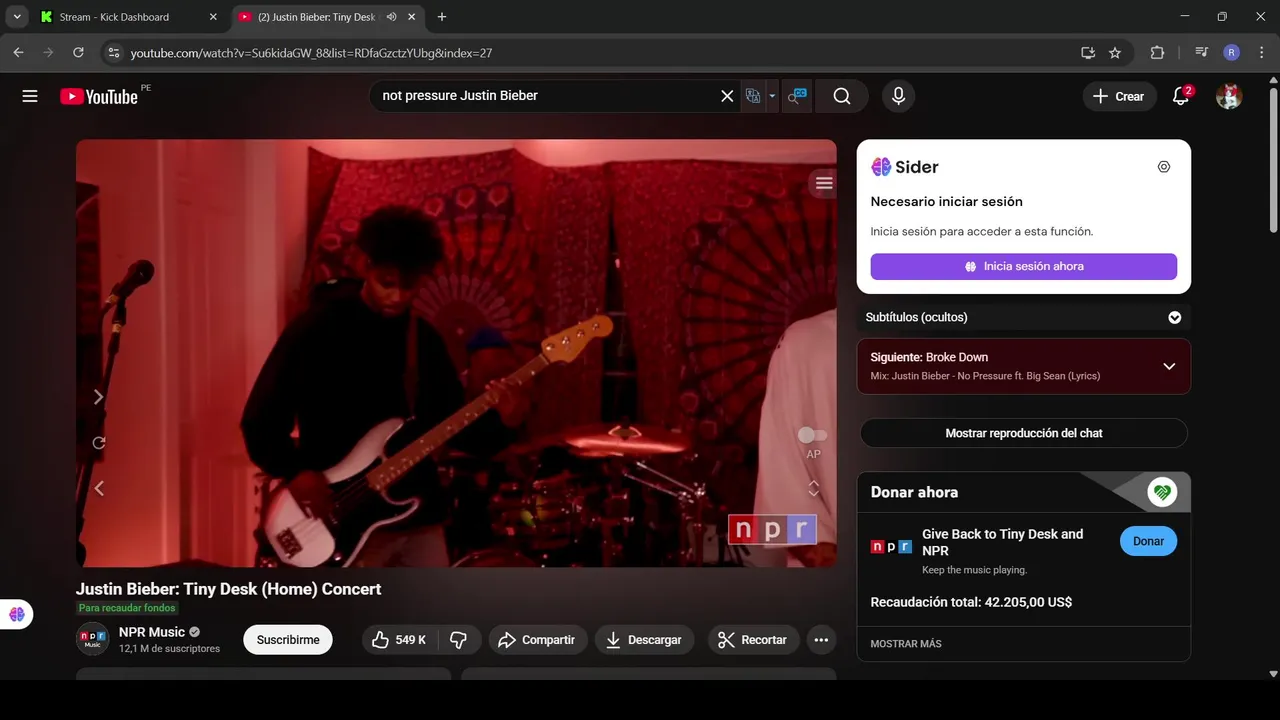The height and width of the screenshot is (720, 1280).
Task: Like the video with thumbs up
Action: coord(399,640)
